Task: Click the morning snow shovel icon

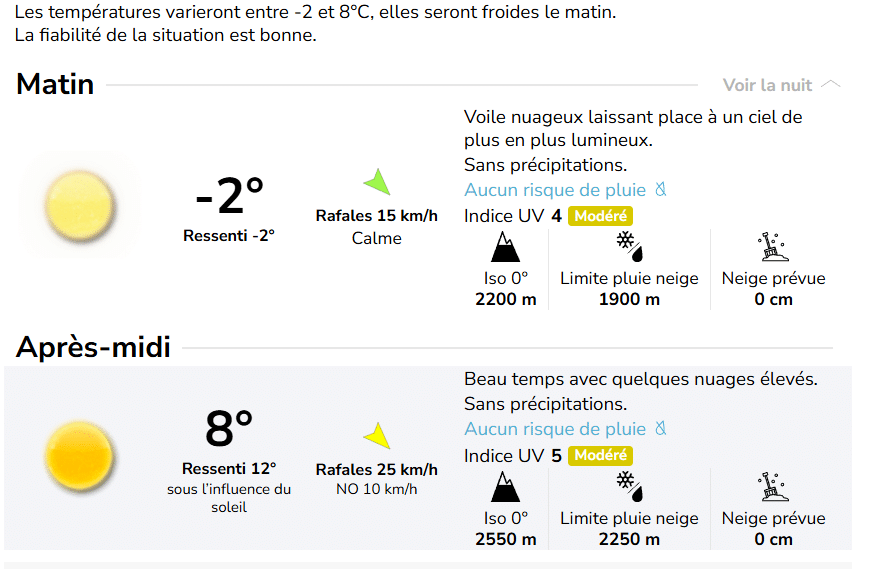Action: tap(772, 246)
